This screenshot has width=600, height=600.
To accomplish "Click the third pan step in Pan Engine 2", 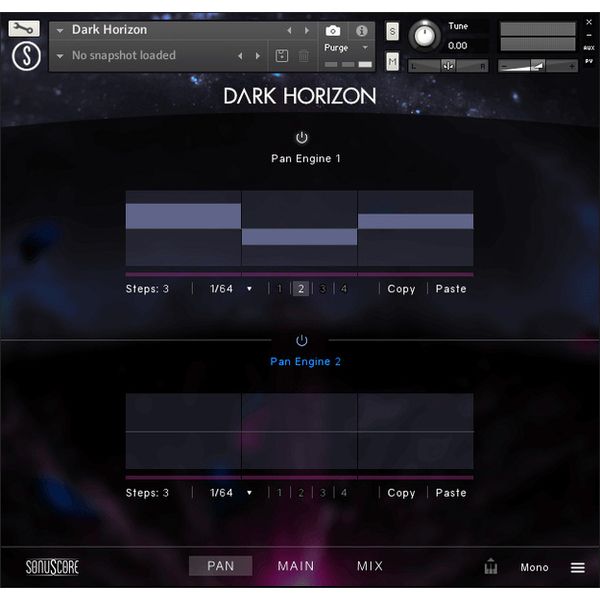I will [x=416, y=431].
